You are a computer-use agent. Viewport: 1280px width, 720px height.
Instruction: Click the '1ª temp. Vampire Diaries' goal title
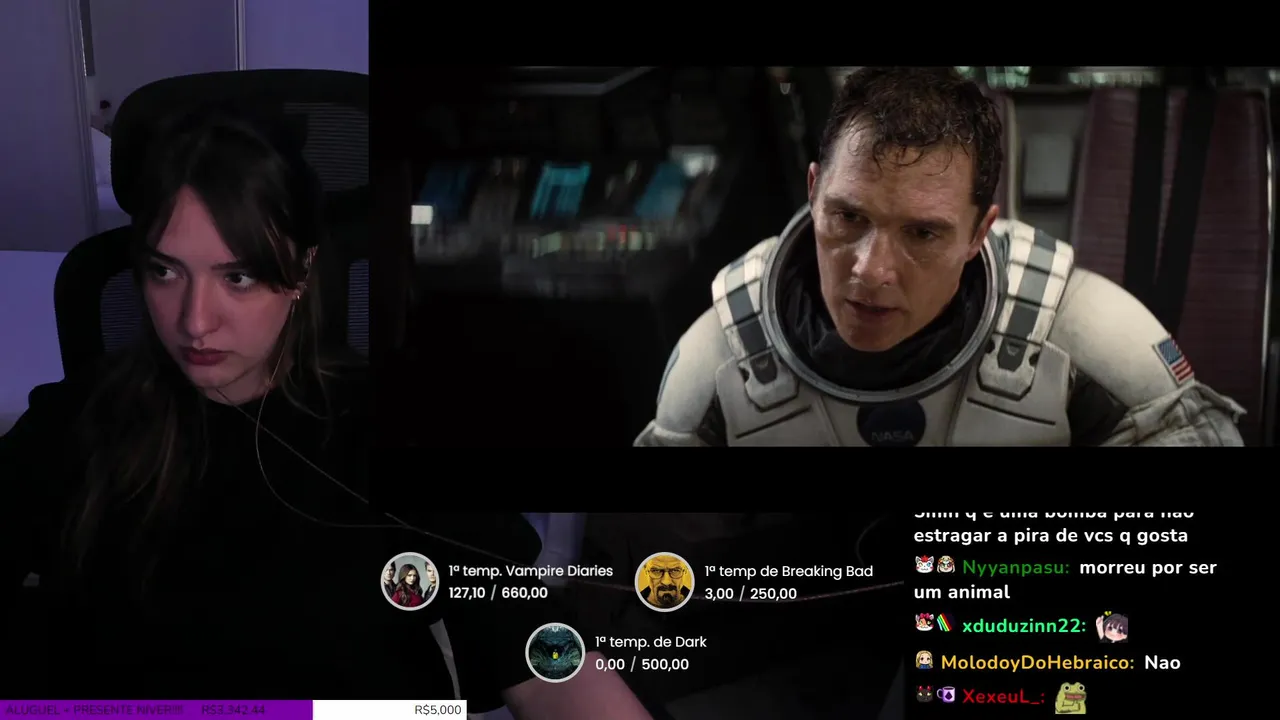pos(531,571)
